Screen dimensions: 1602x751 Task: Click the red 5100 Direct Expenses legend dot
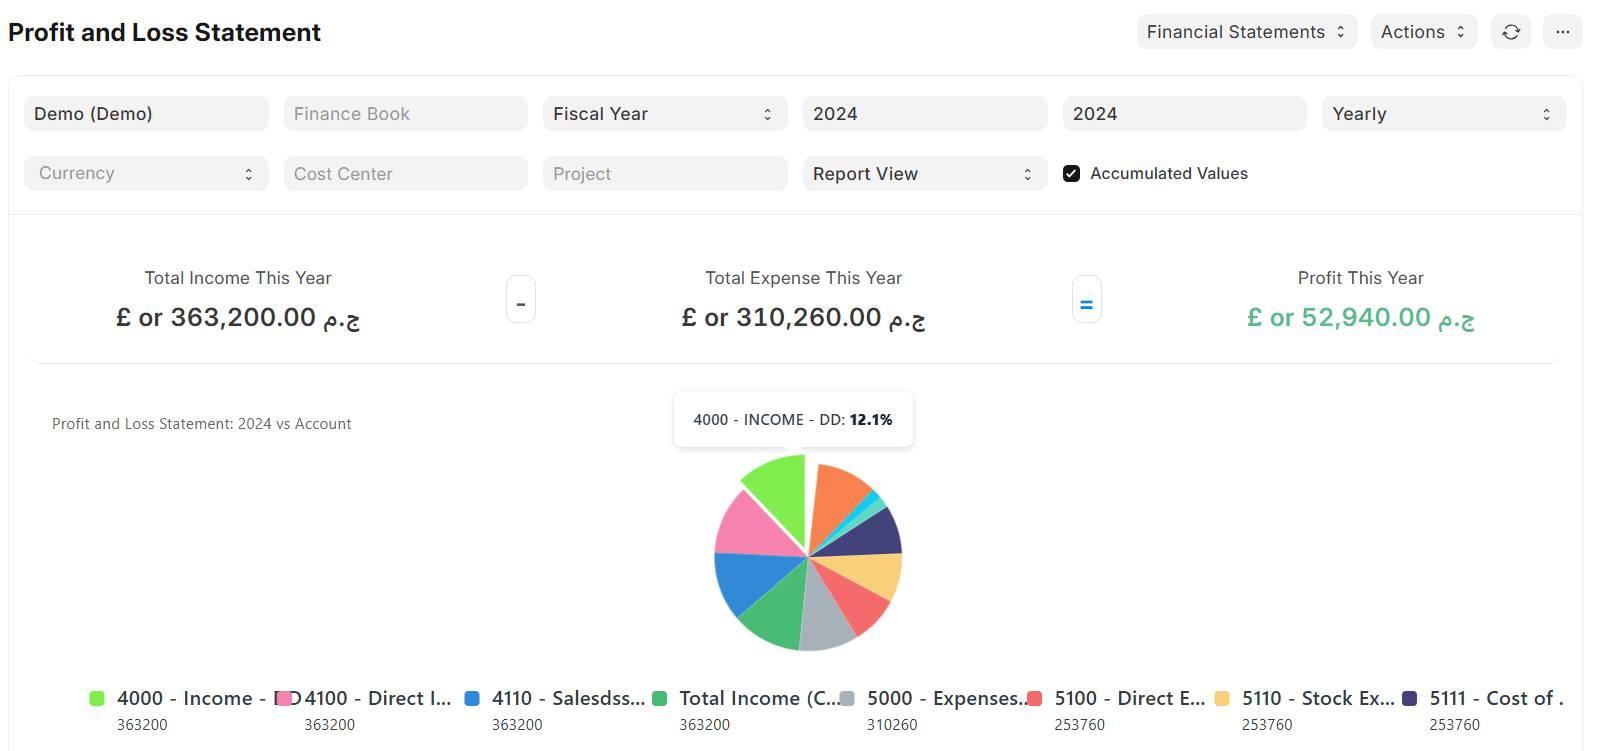pyautogui.click(x=1035, y=699)
